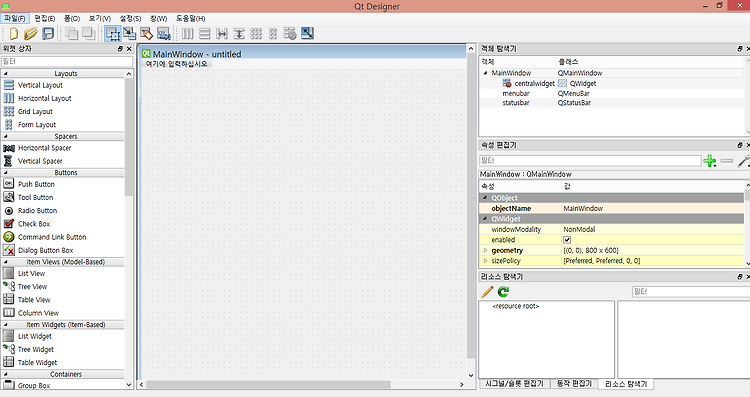
Task: Apply Lay Out in a Grid
Action: tap(256, 33)
